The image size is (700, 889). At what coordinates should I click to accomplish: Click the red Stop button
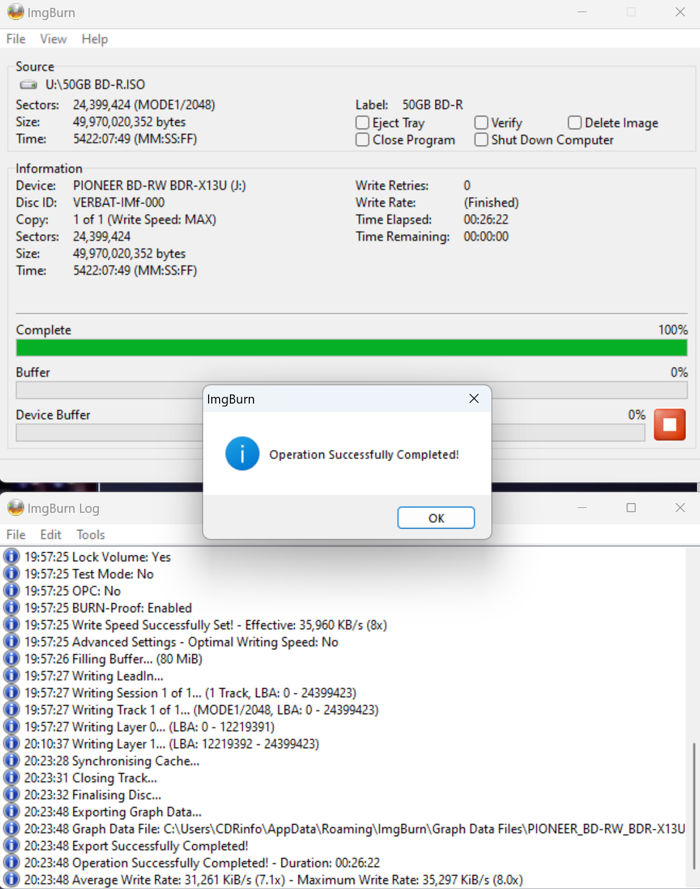click(669, 425)
